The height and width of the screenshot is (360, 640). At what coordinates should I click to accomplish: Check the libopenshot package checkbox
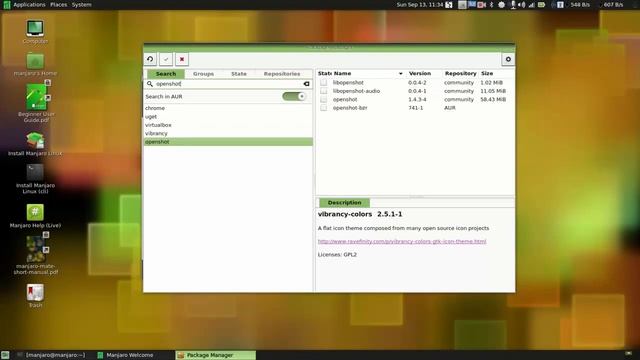pyautogui.click(x=323, y=82)
